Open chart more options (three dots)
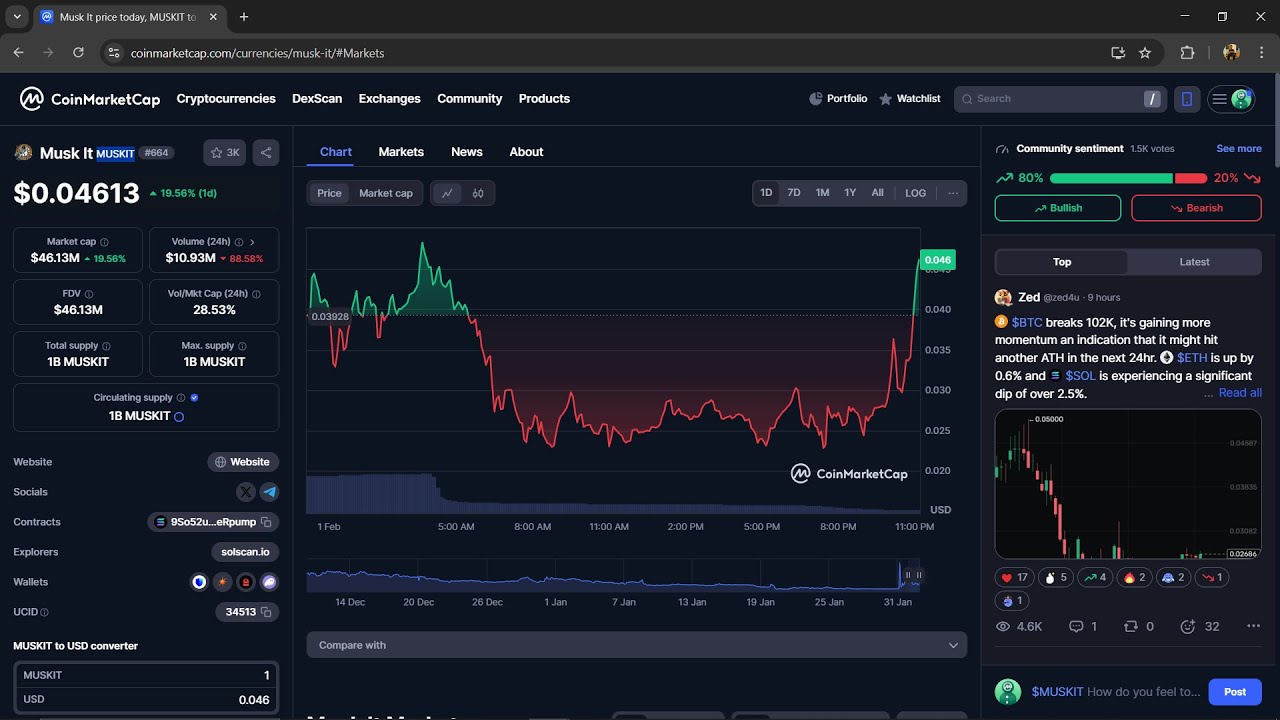Image resolution: width=1280 pixels, height=720 pixels. click(953, 193)
